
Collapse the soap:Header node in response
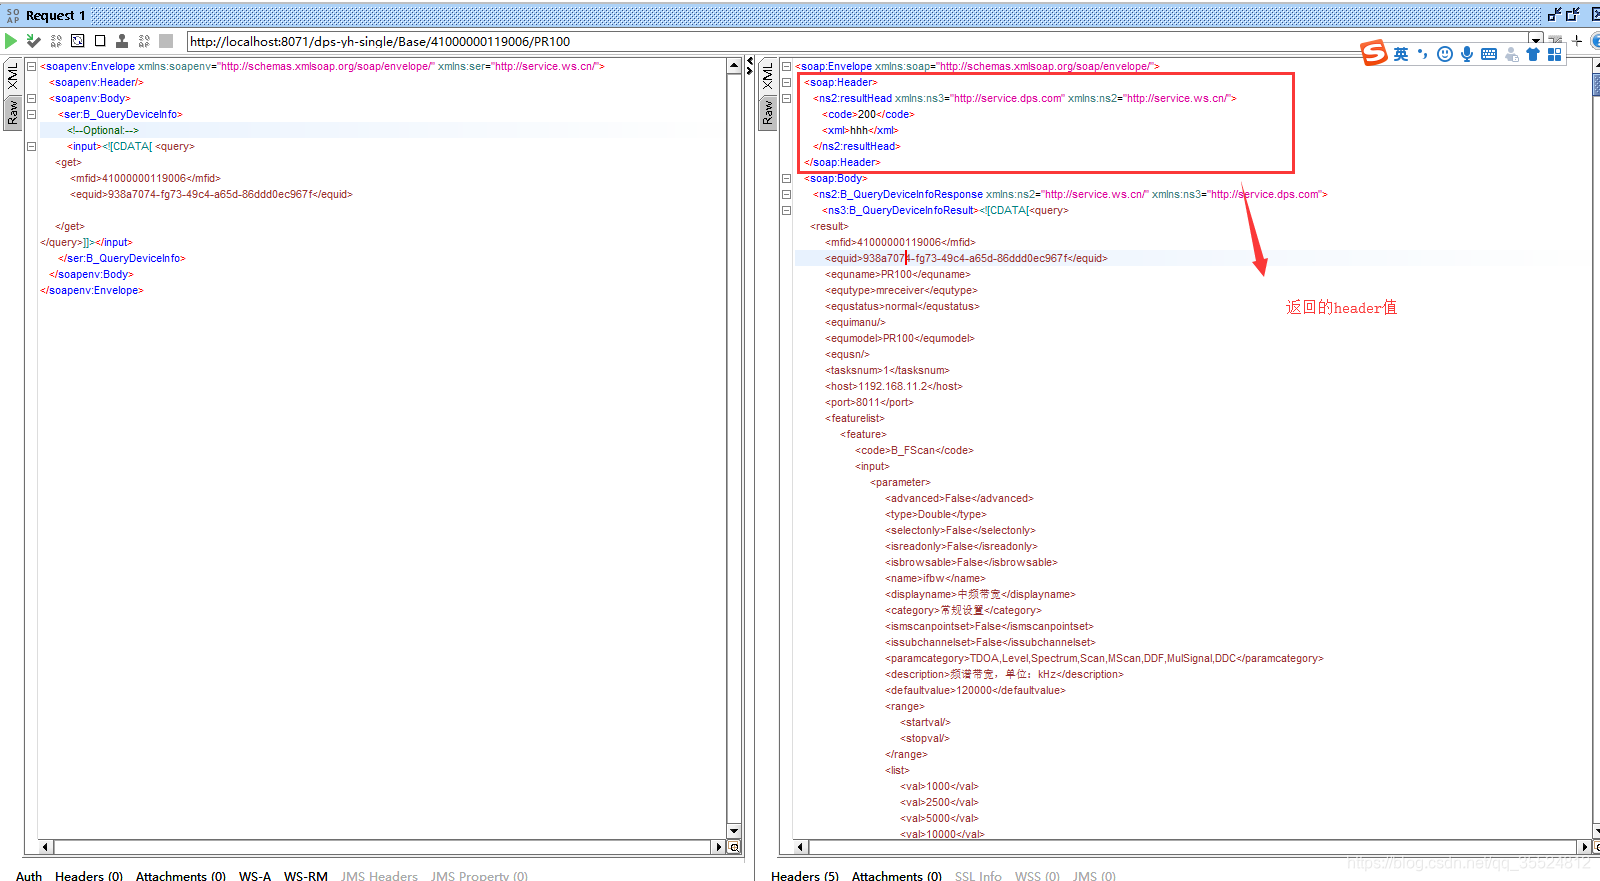point(786,82)
